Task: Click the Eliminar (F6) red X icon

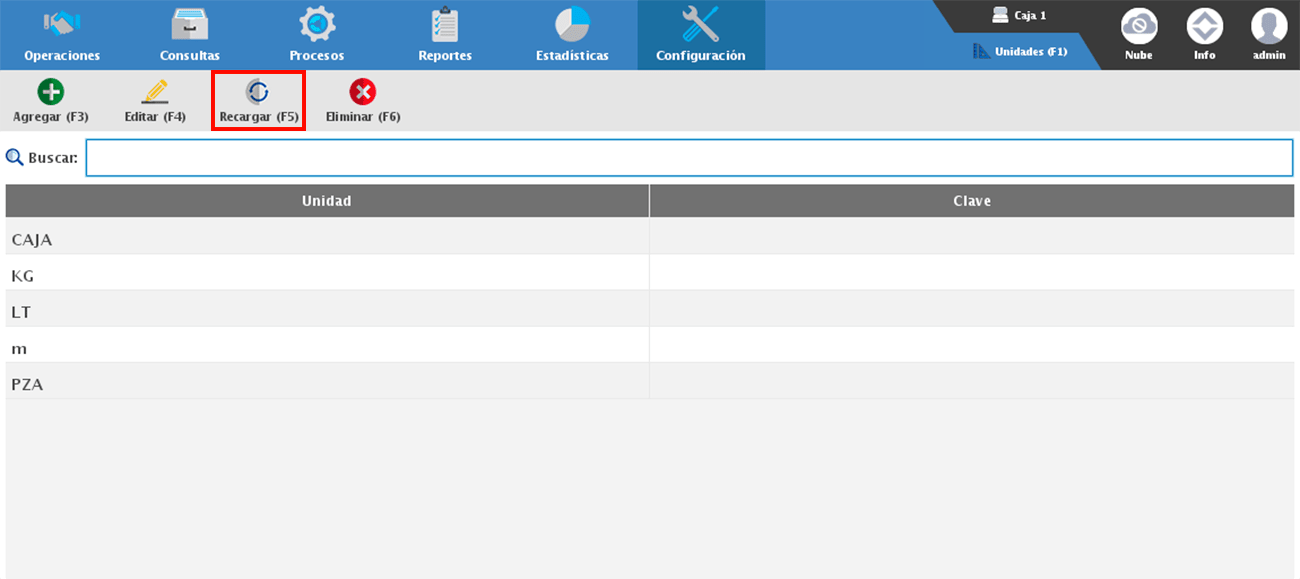Action: pos(362,93)
